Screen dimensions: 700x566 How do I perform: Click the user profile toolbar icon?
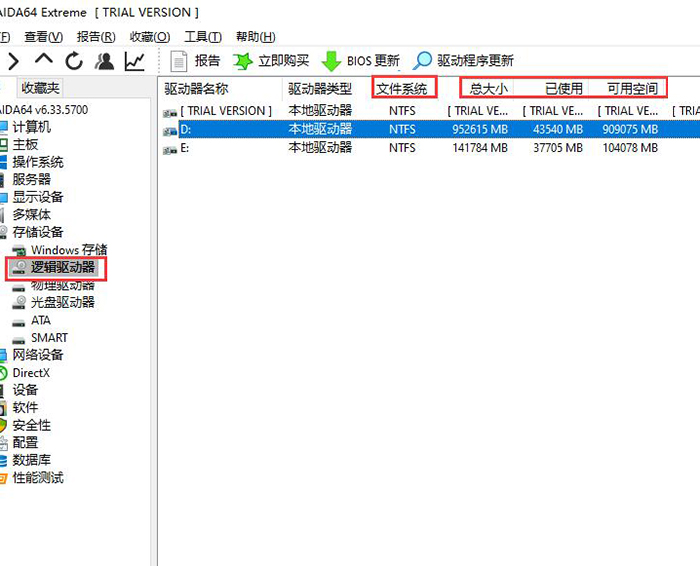click(x=104, y=61)
